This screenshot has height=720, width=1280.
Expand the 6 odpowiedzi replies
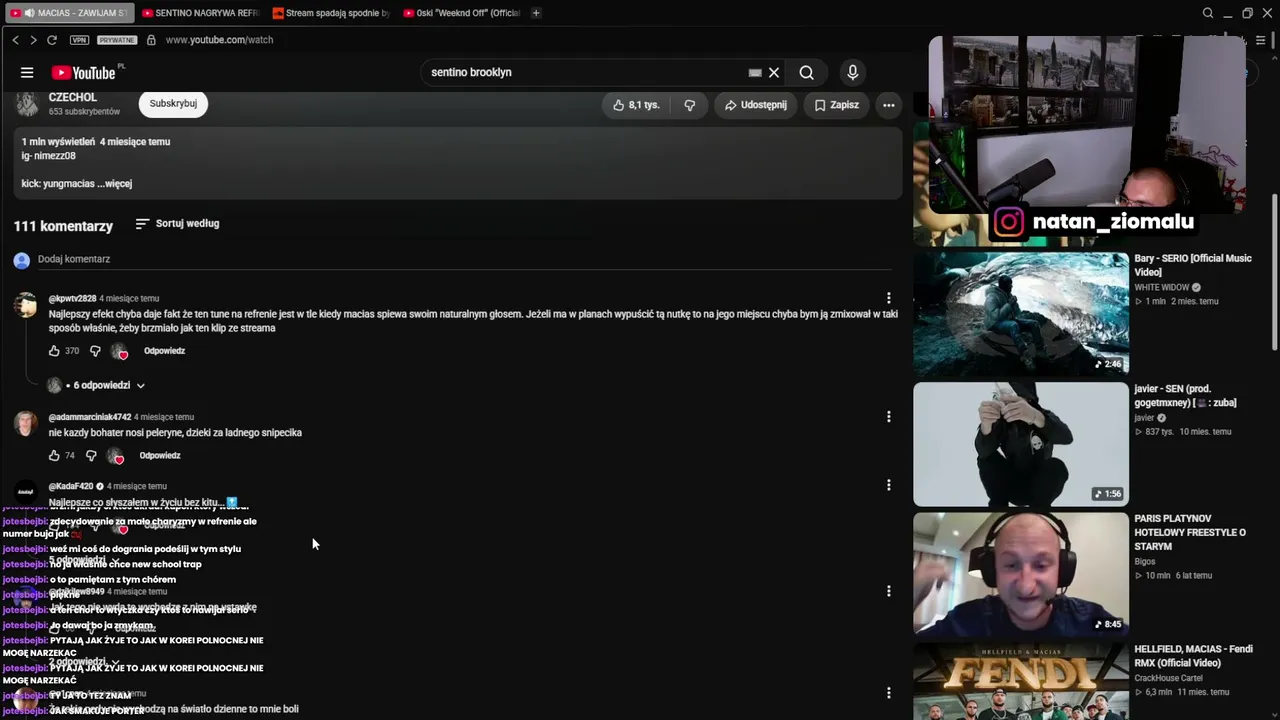click(x=97, y=385)
